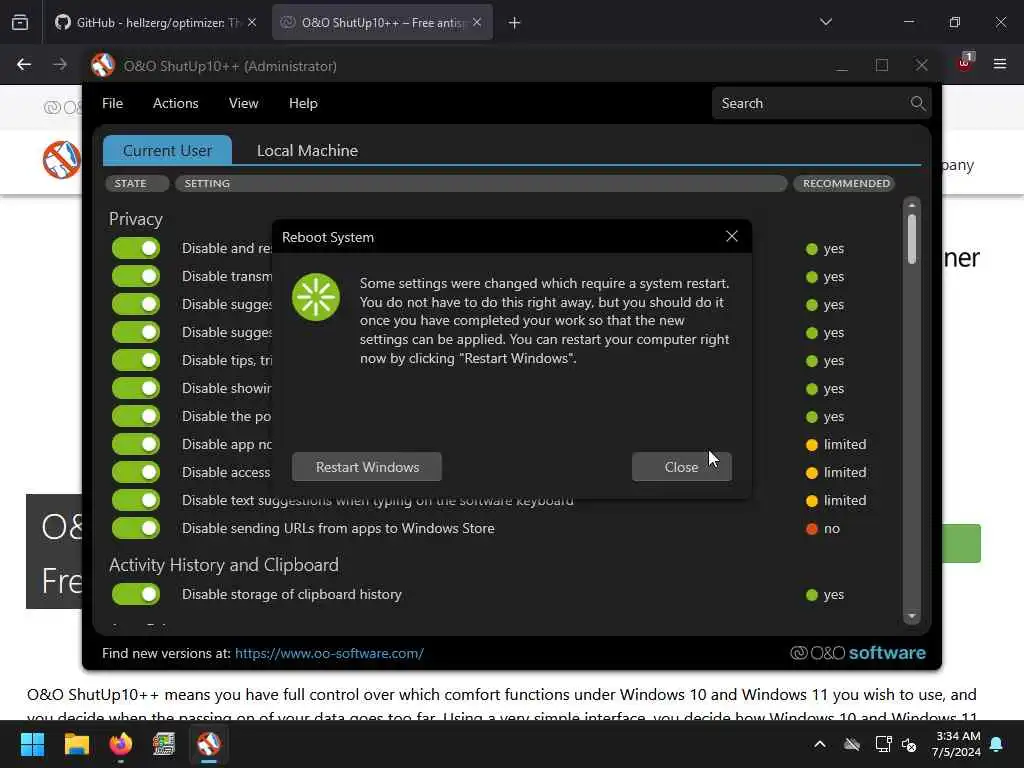Open the Help menu
1024x768 pixels.
(x=303, y=103)
